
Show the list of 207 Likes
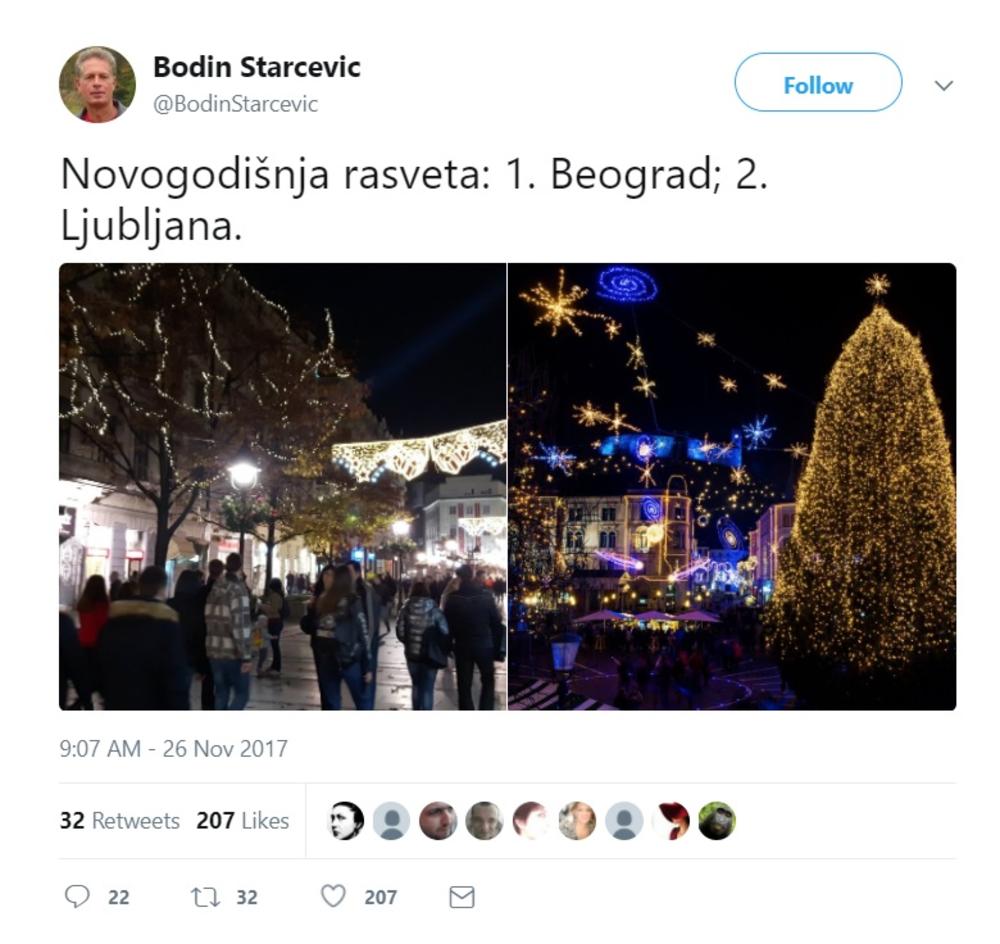[242, 820]
